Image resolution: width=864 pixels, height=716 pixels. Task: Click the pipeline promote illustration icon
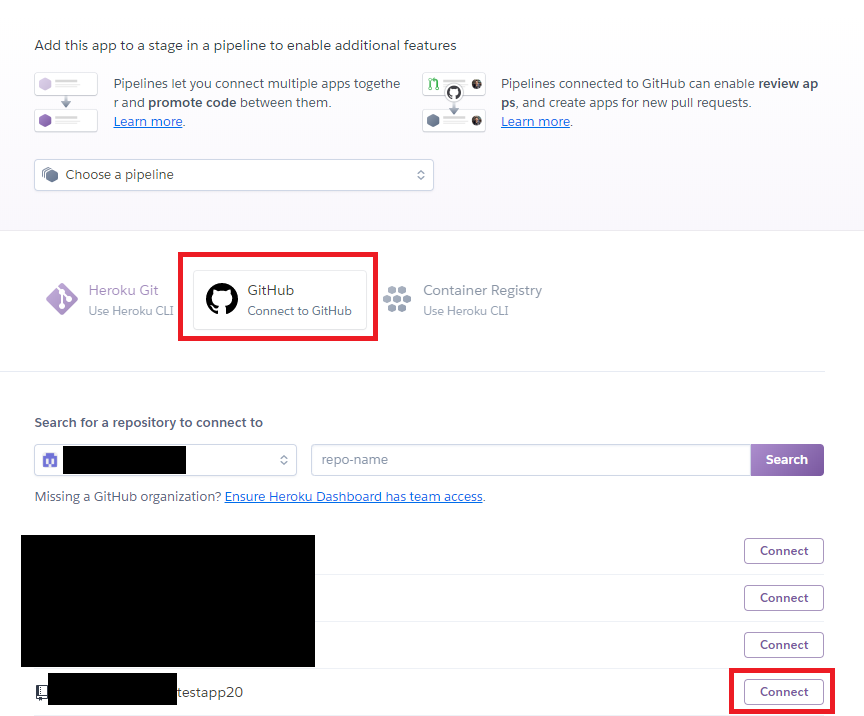pos(66,102)
